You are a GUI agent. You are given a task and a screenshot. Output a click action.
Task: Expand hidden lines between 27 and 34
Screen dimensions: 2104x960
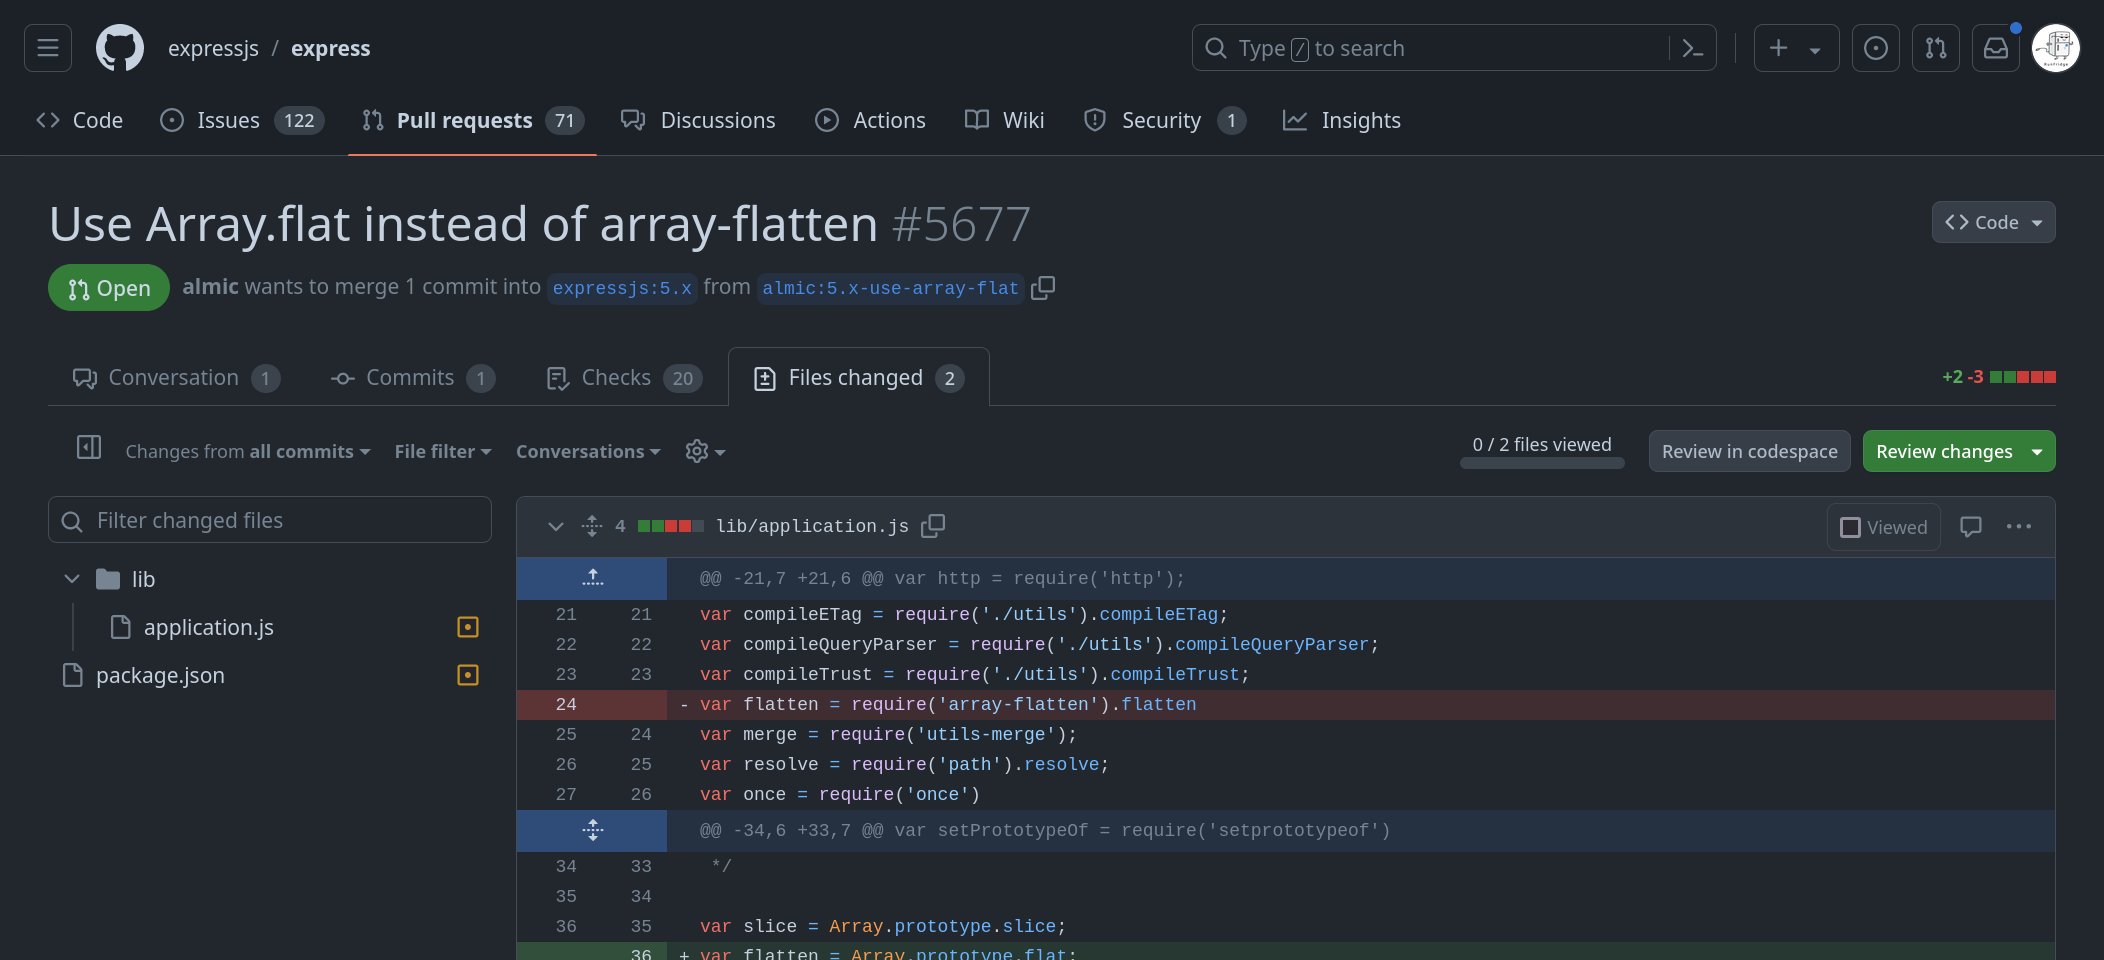tap(592, 830)
